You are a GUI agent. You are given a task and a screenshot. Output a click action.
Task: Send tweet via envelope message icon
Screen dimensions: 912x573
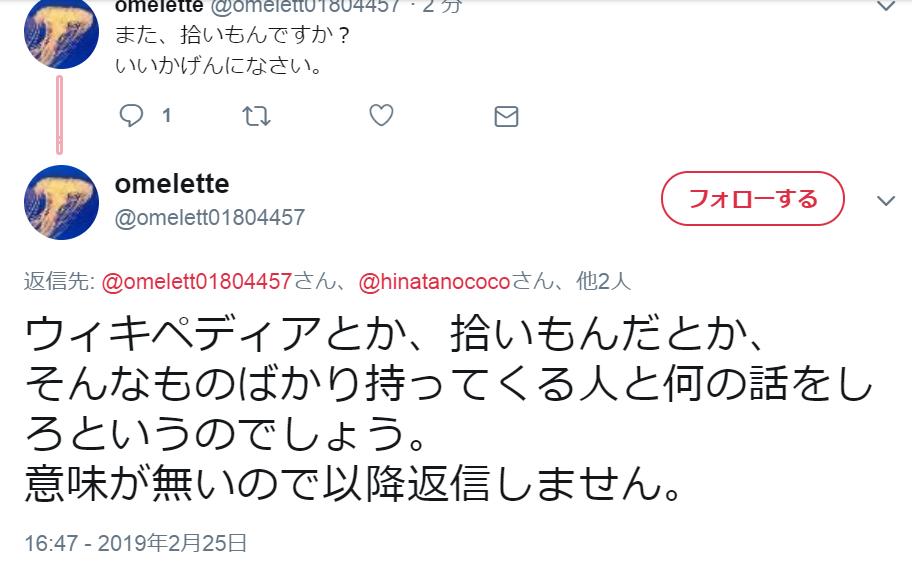(506, 116)
